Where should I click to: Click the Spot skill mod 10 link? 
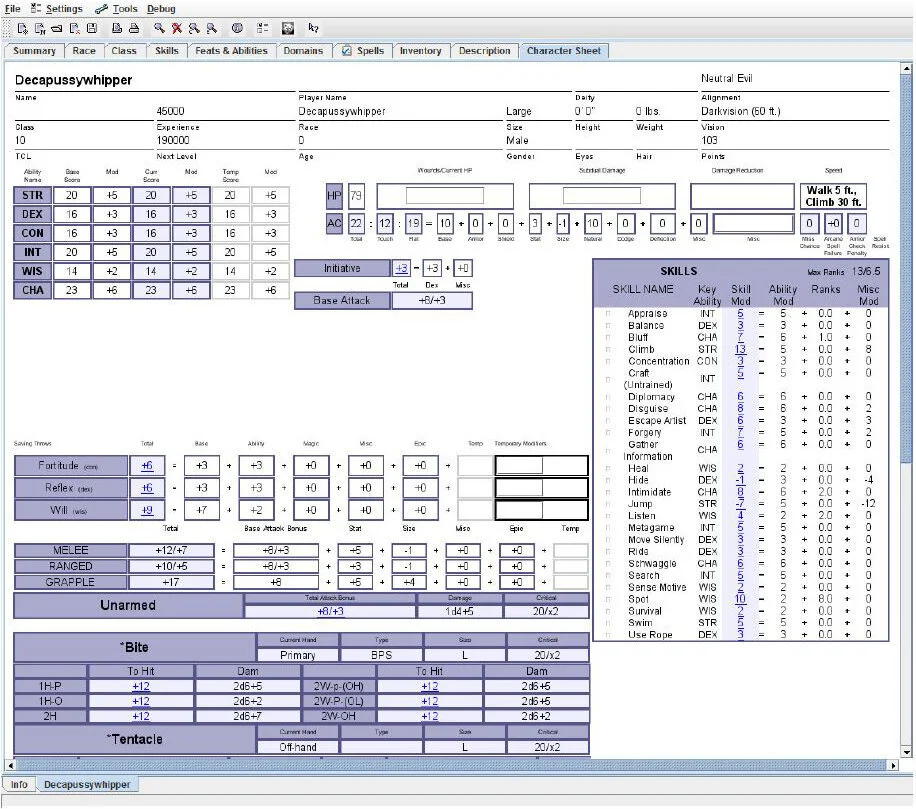coord(740,599)
